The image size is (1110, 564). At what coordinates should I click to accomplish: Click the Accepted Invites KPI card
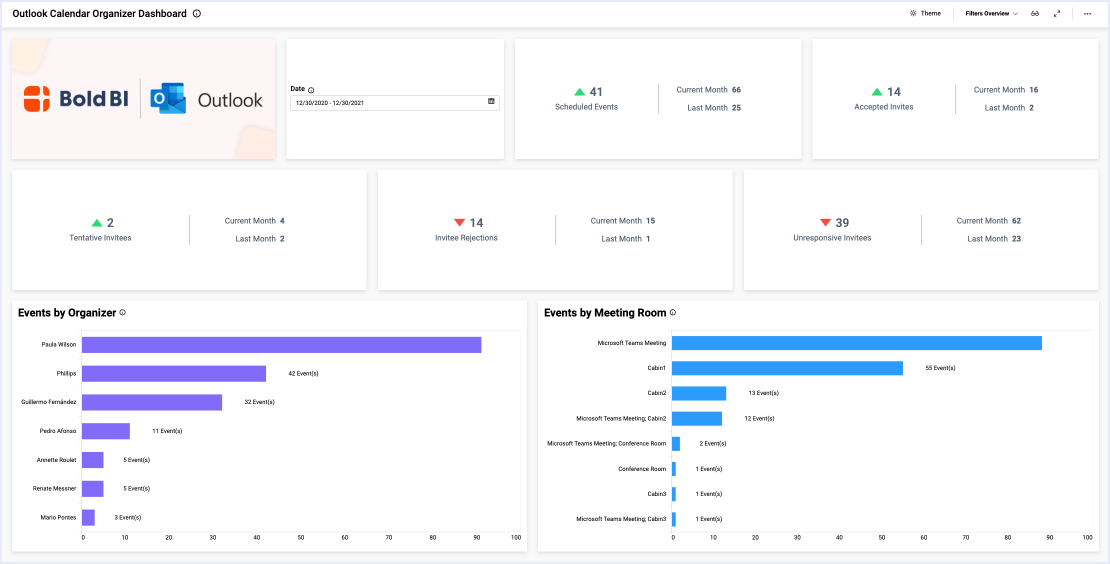(x=884, y=98)
